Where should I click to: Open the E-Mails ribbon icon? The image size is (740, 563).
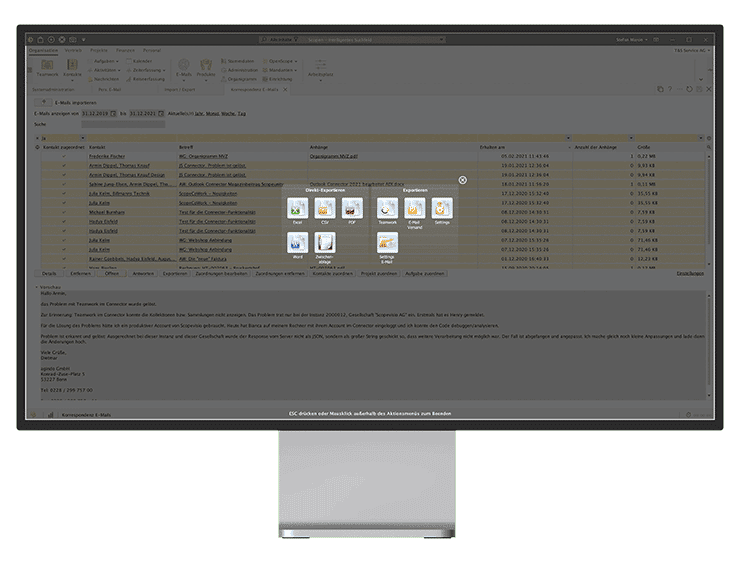tap(184, 68)
